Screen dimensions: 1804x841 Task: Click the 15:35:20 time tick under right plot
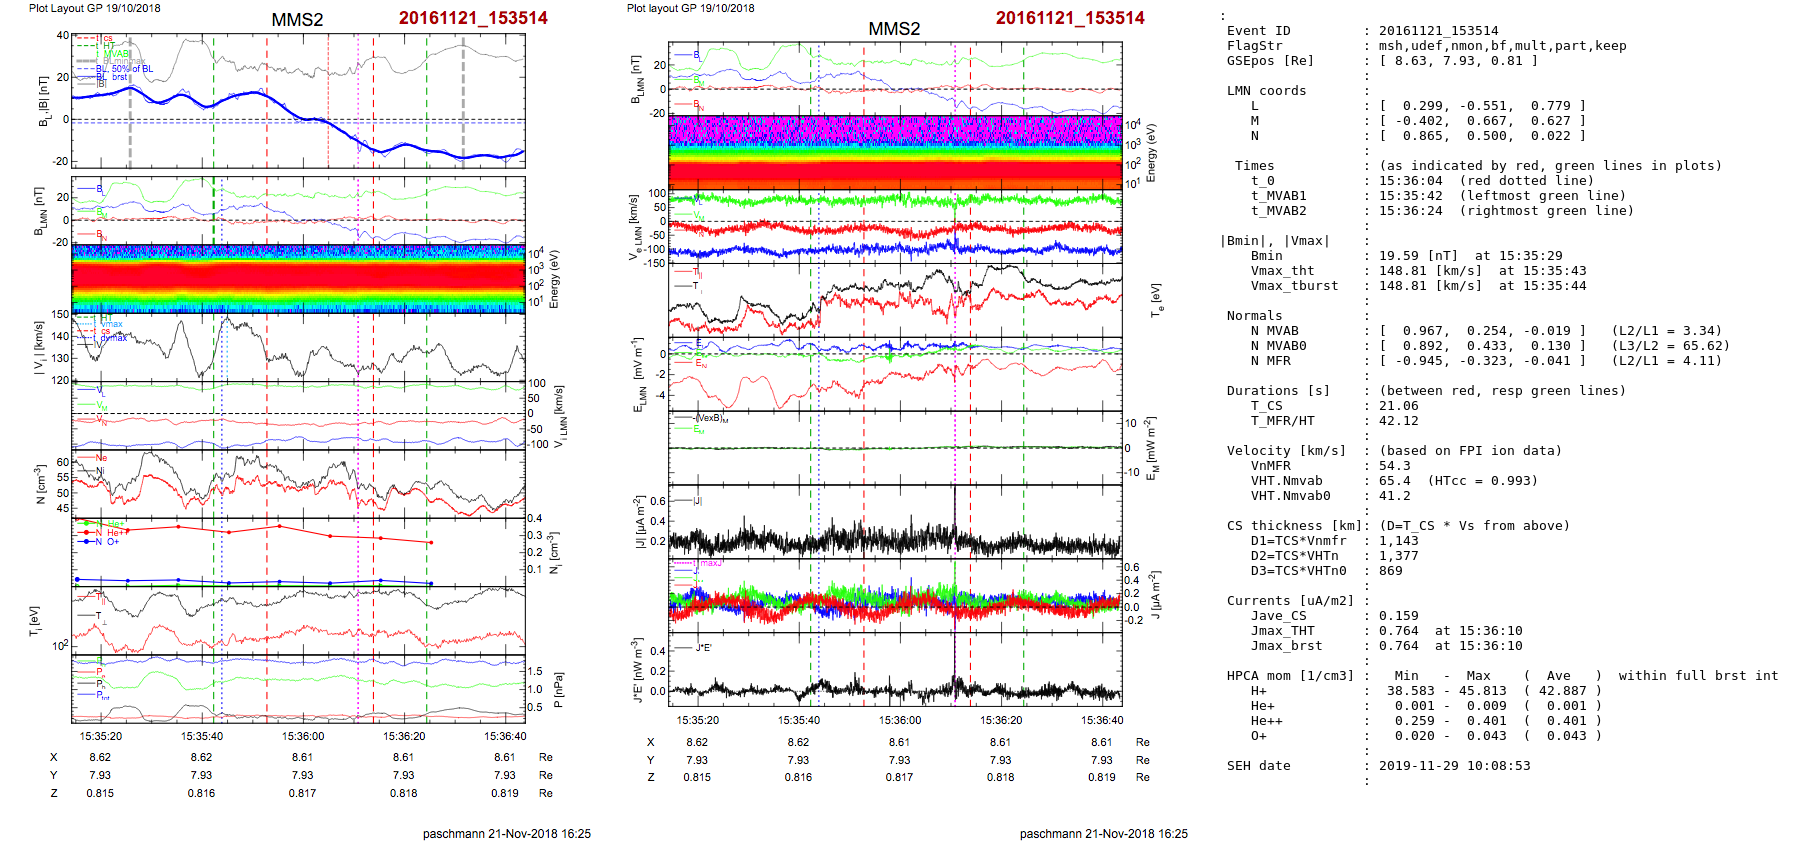(697, 720)
